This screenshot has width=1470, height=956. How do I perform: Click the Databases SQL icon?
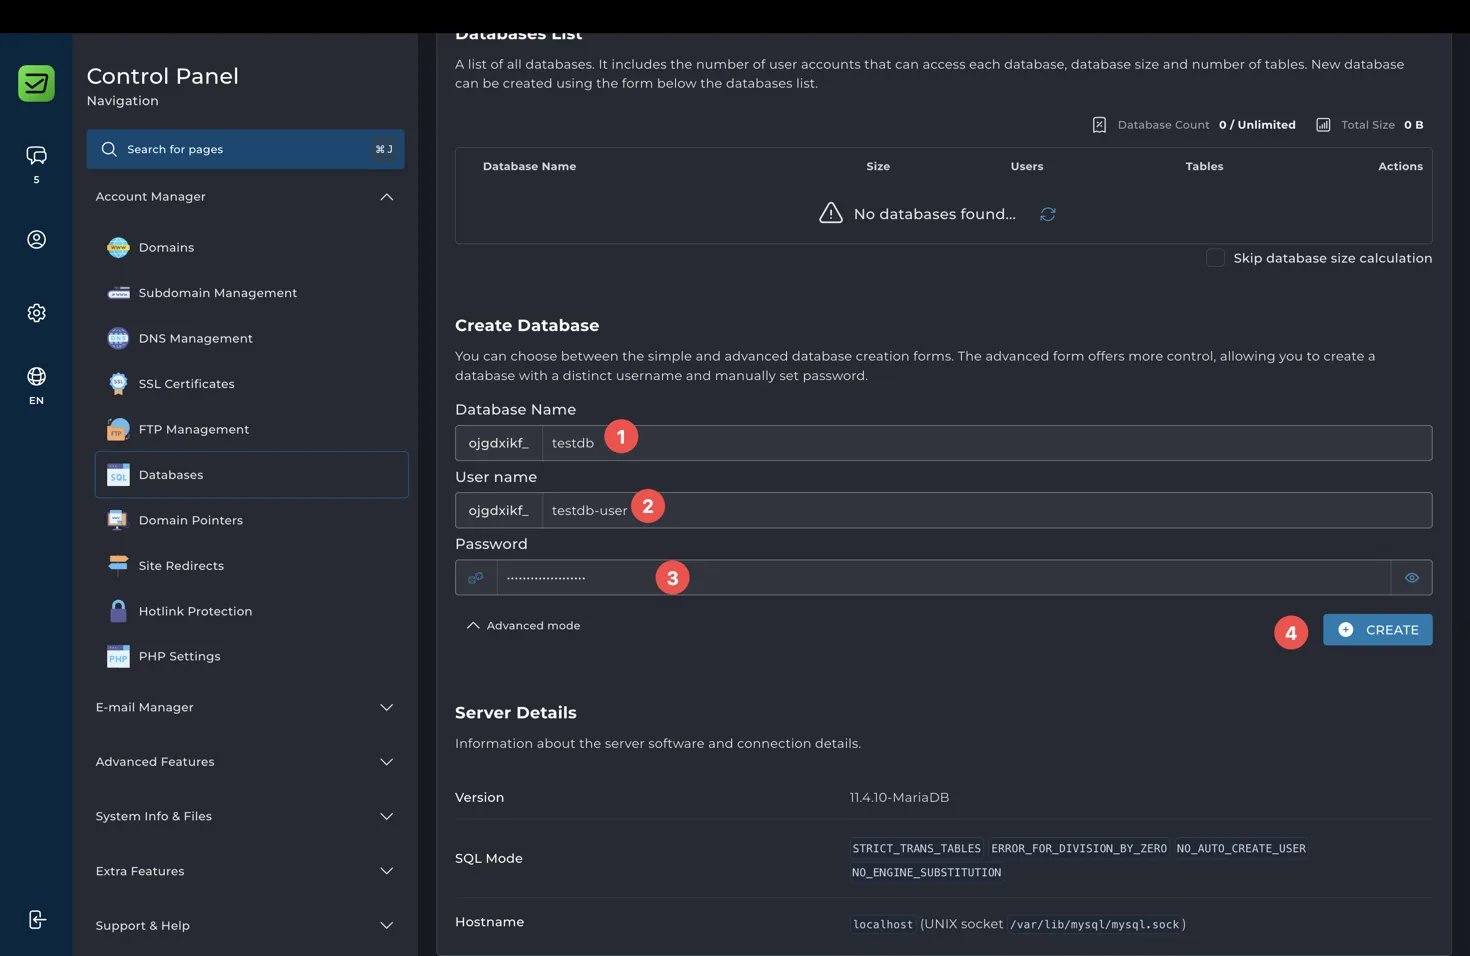pyautogui.click(x=118, y=475)
